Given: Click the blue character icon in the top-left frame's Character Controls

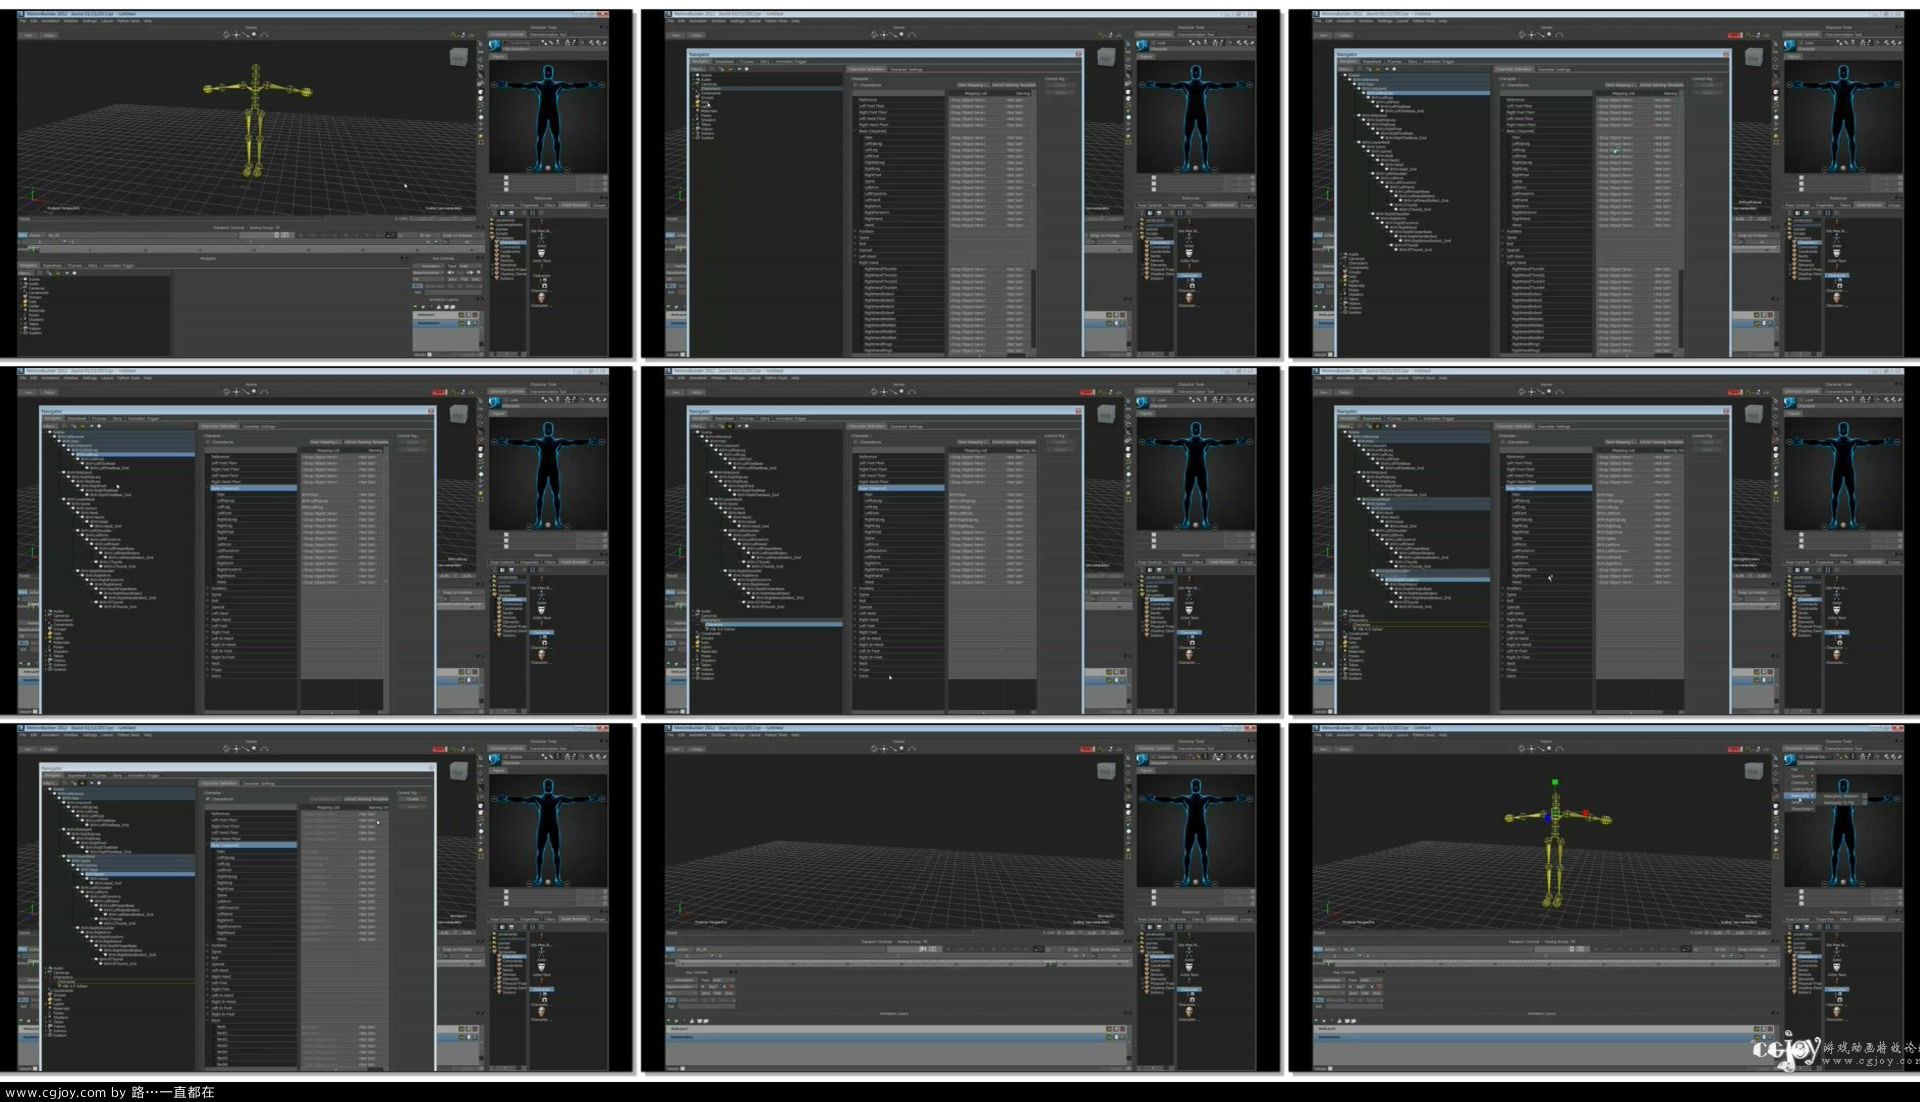Looking at the screenshot, I should [495, 44].
